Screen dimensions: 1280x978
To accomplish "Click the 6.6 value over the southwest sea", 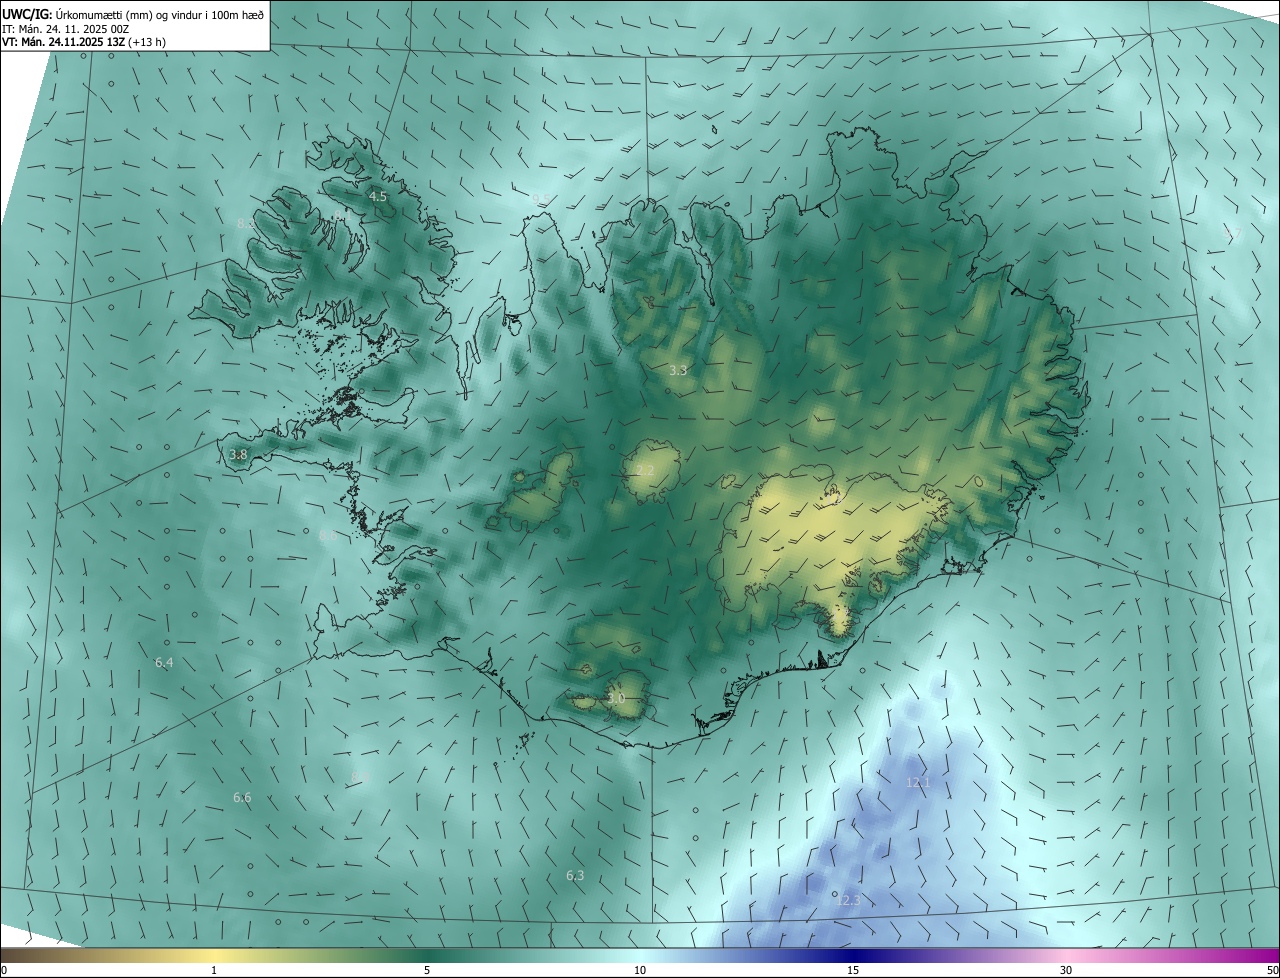I will tap(242, 797).
